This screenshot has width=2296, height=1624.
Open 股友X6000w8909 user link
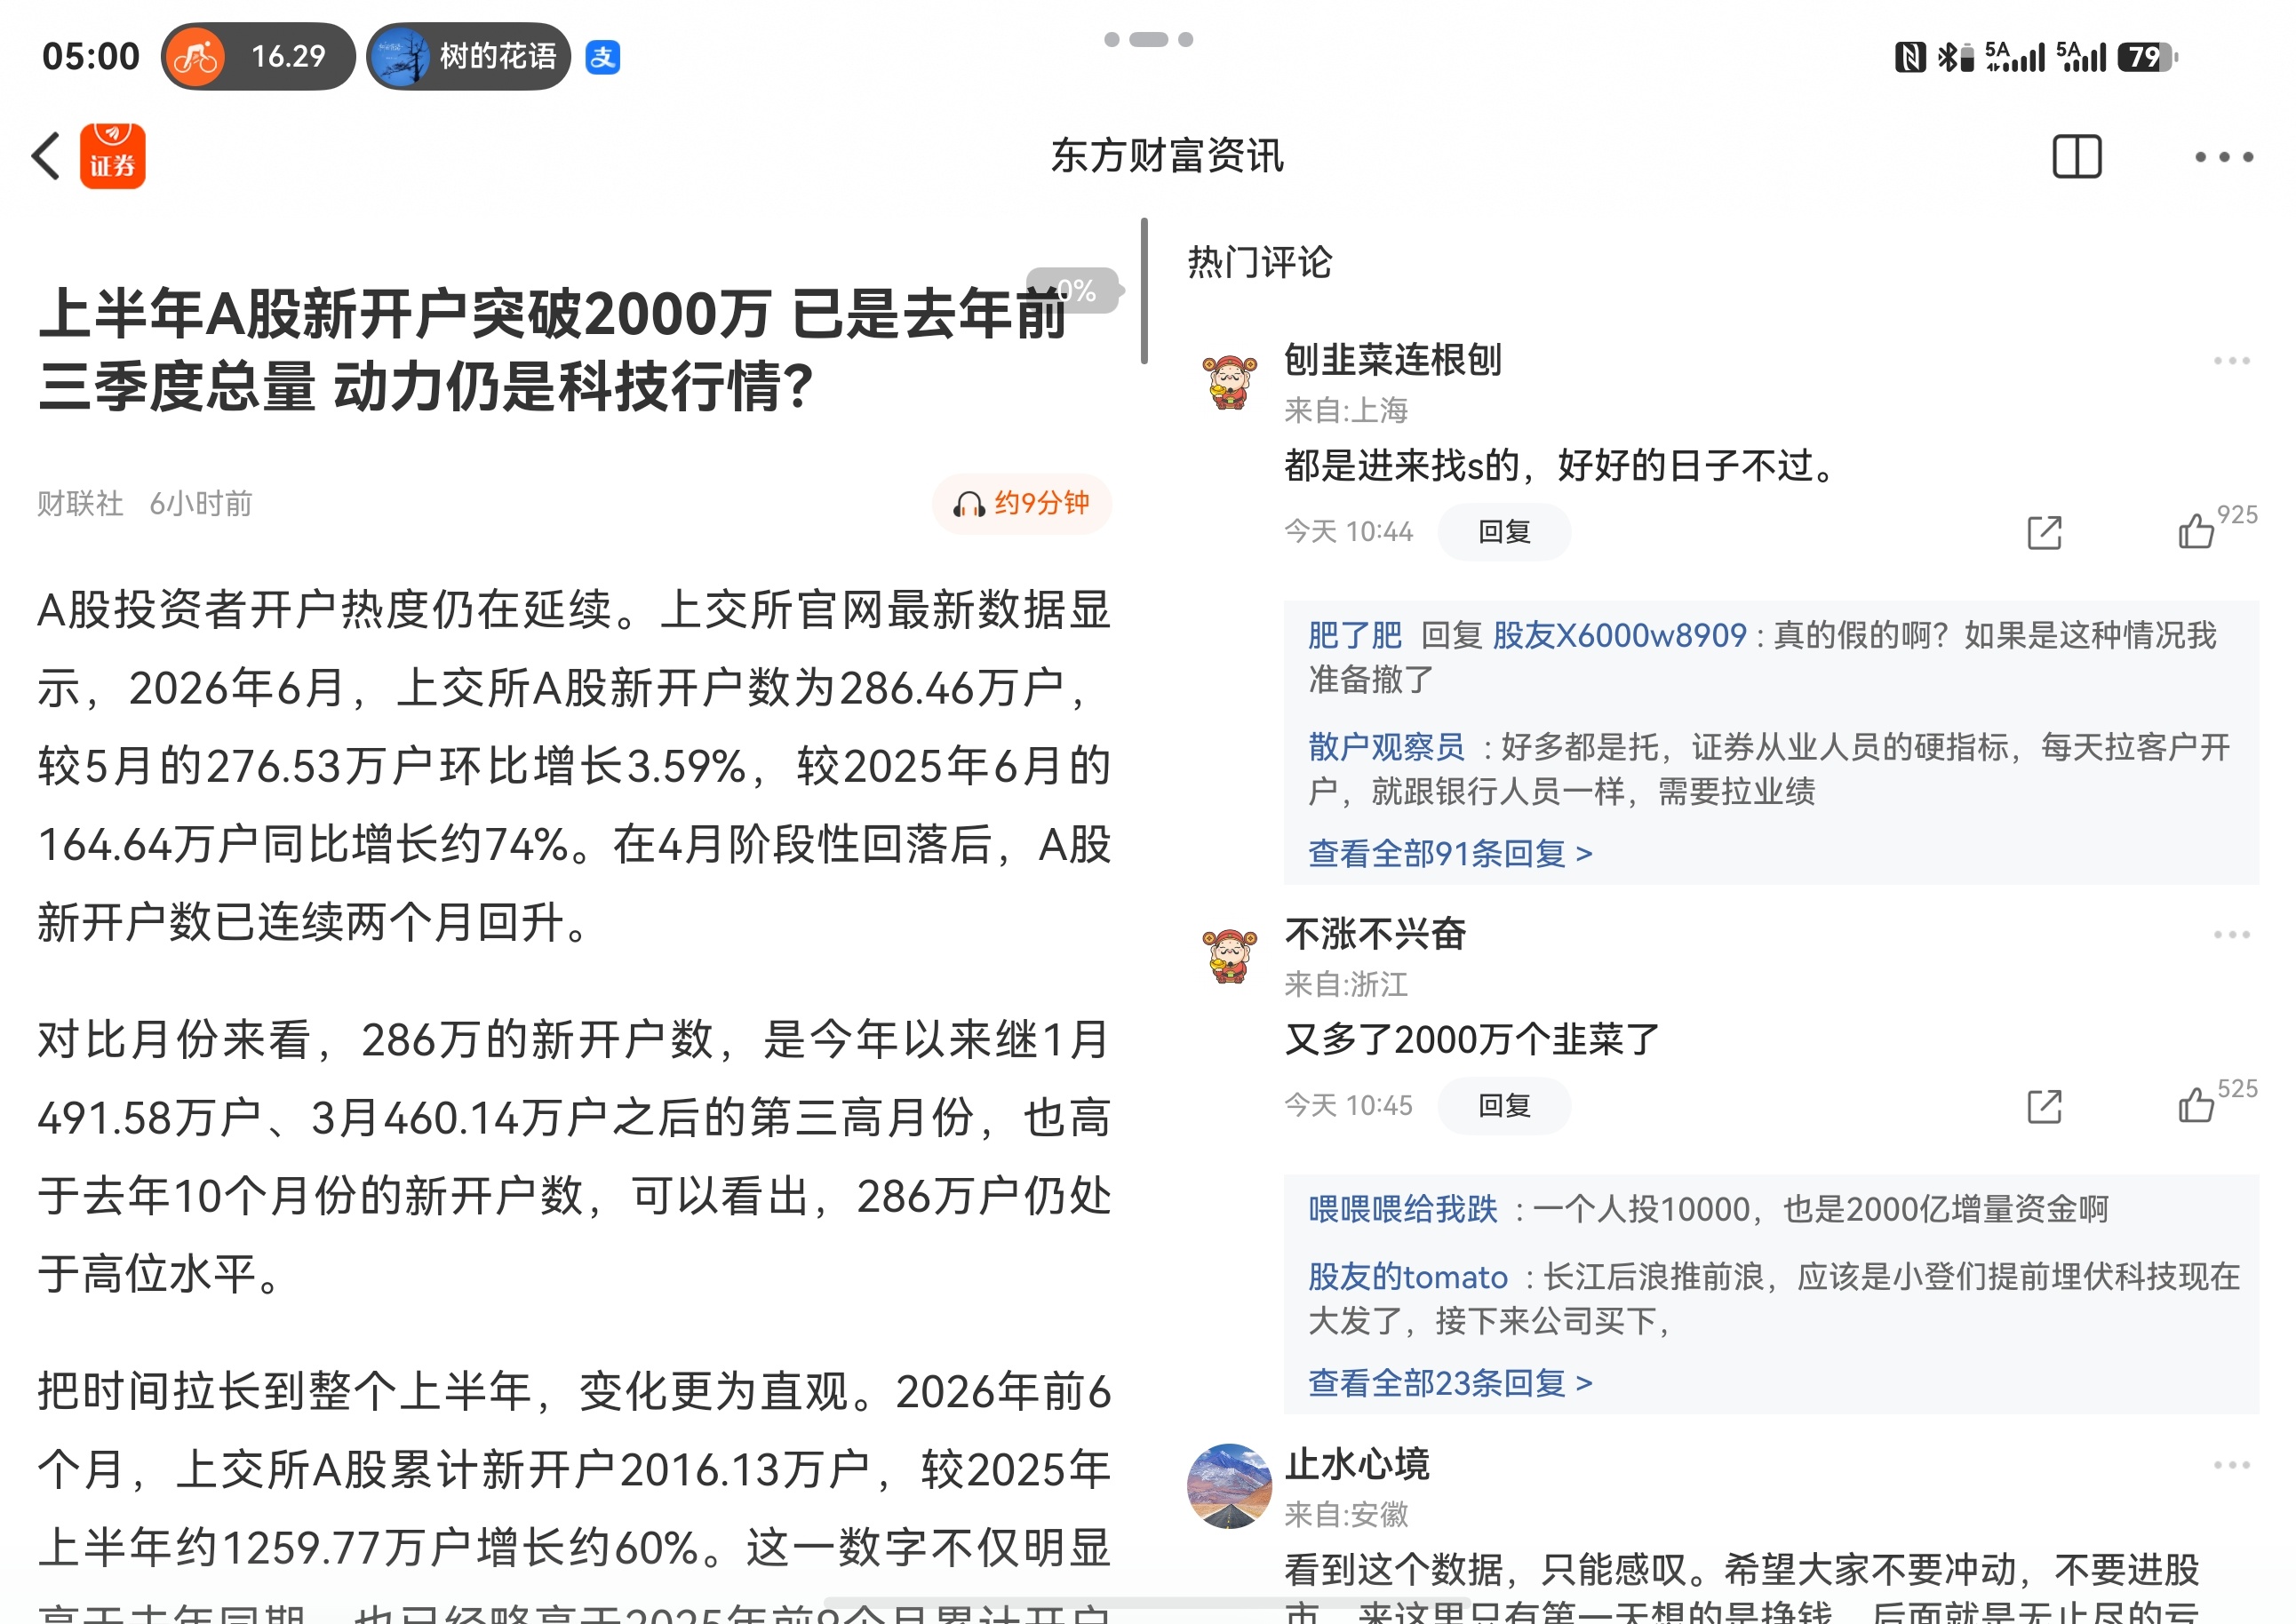1618,635
